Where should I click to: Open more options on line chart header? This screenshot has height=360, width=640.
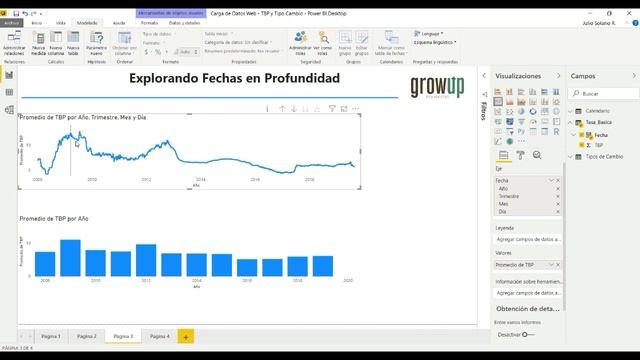click(356, 109)
